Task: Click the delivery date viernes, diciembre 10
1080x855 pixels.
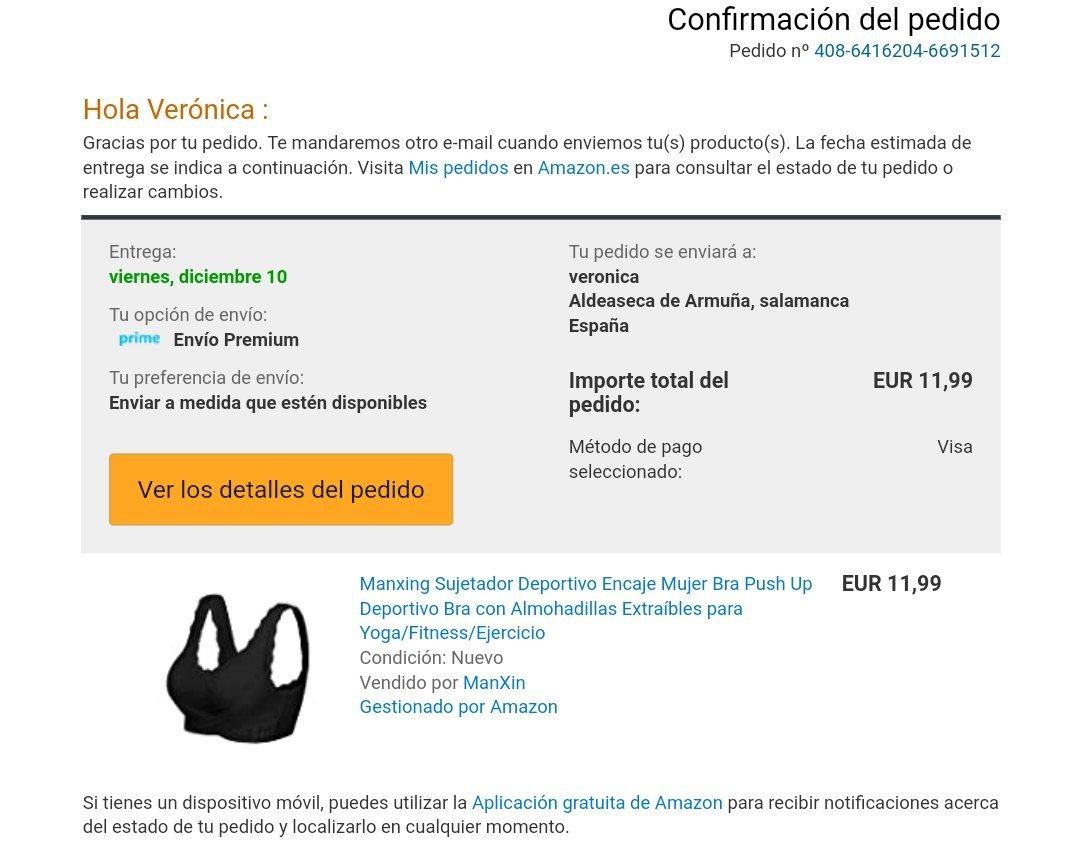Action: point(198,276)
